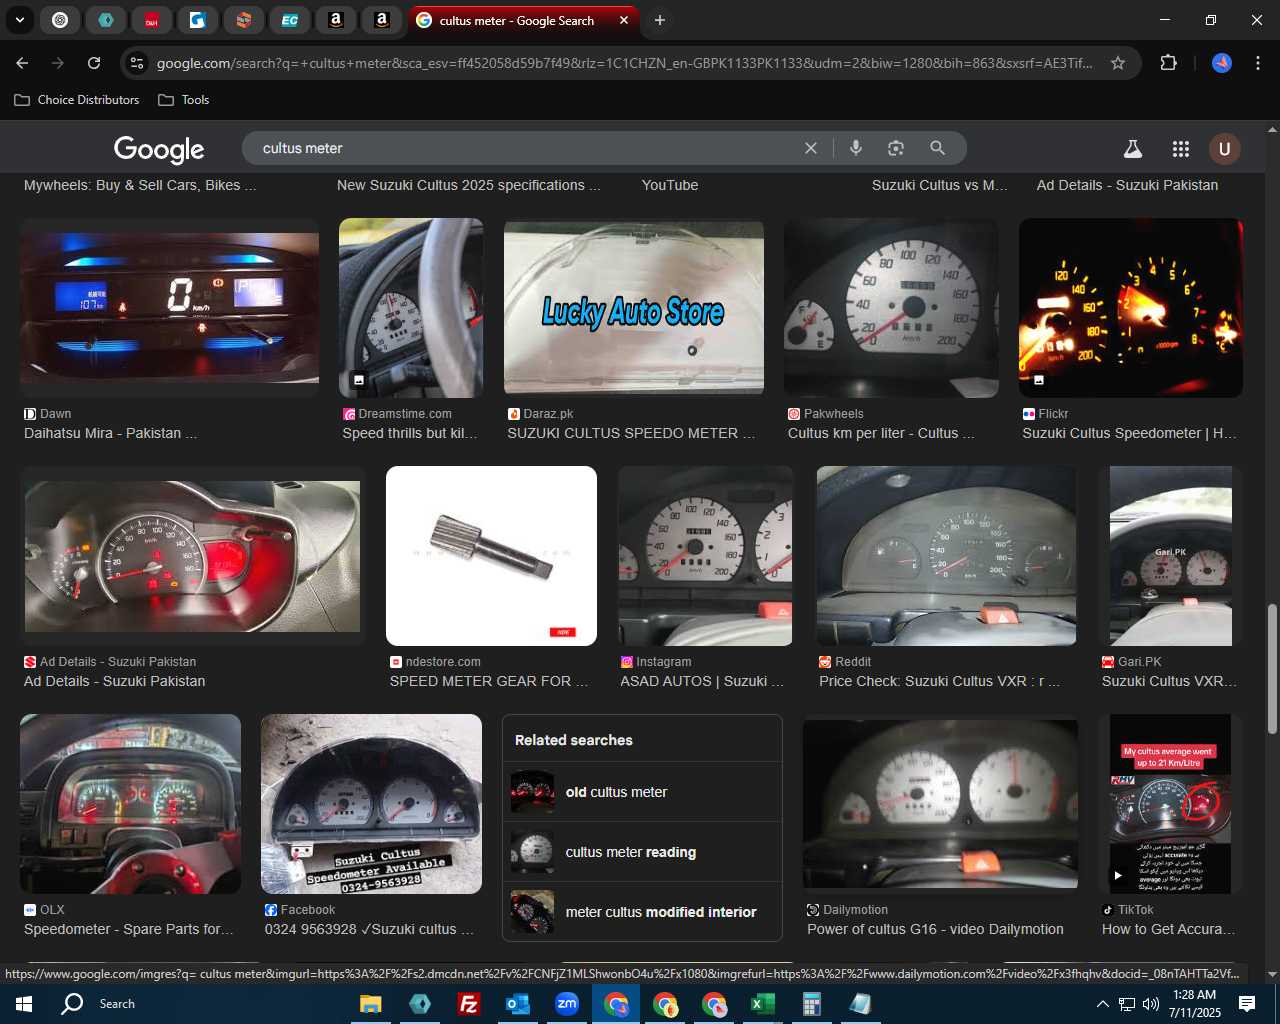Open the Choice Distributors bookmark folder
This screenshot has width=1280, height=1024.
click(77, 100)
